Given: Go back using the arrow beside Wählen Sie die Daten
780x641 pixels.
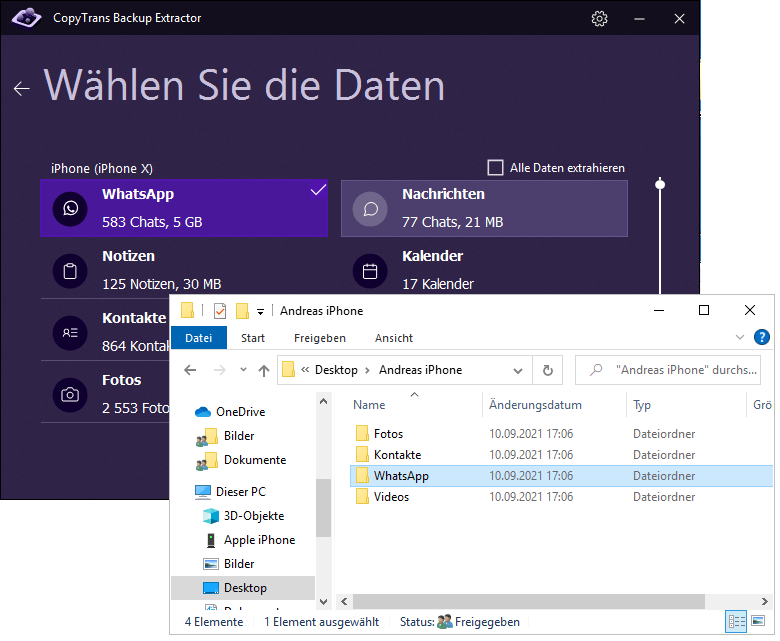Looking at the screenshot, I should [x=21, y=89].
